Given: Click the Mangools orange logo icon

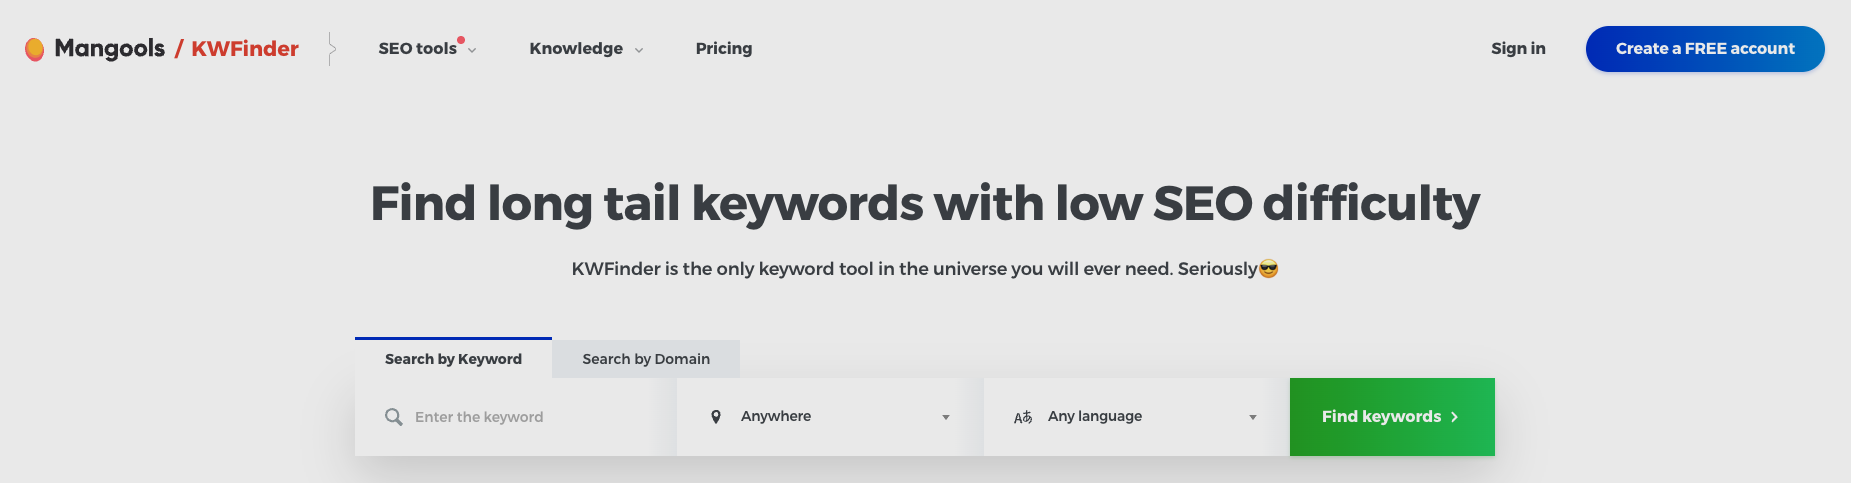Looking at the screenshot, I should point(35,49).
